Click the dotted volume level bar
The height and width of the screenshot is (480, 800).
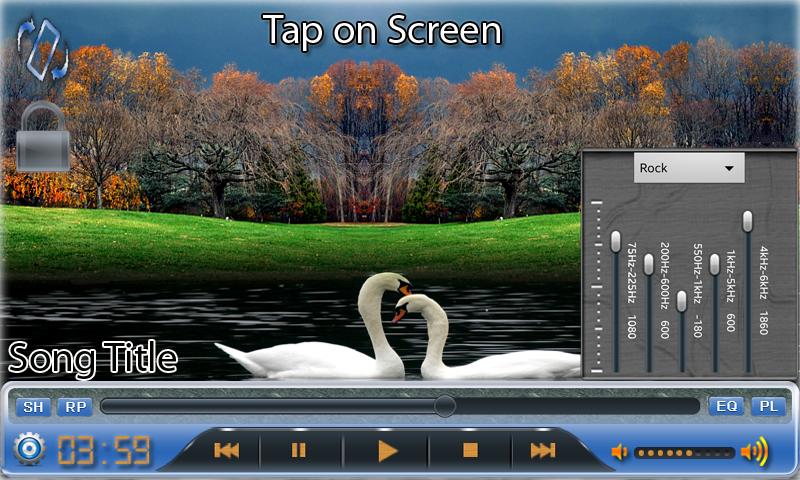(685, 453)
